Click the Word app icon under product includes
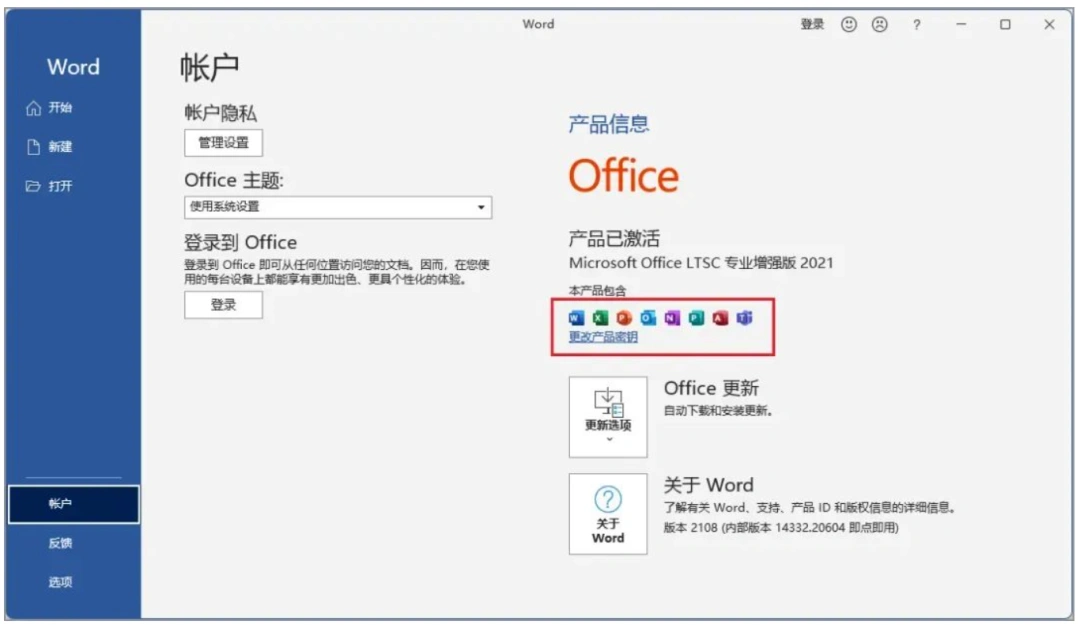Screen dimensions: 1080x625 577,318
